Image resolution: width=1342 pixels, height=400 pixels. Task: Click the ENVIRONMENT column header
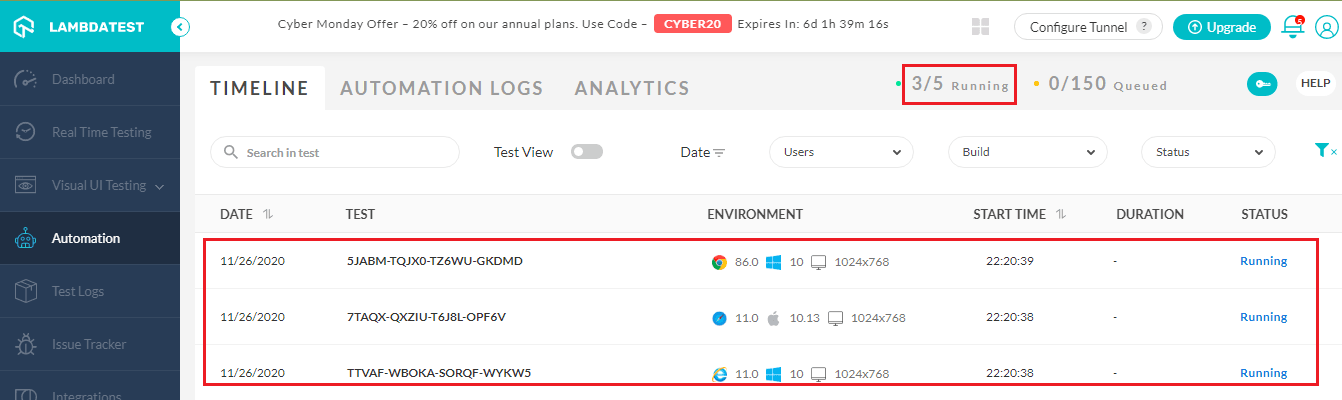[x=755, y=214]
